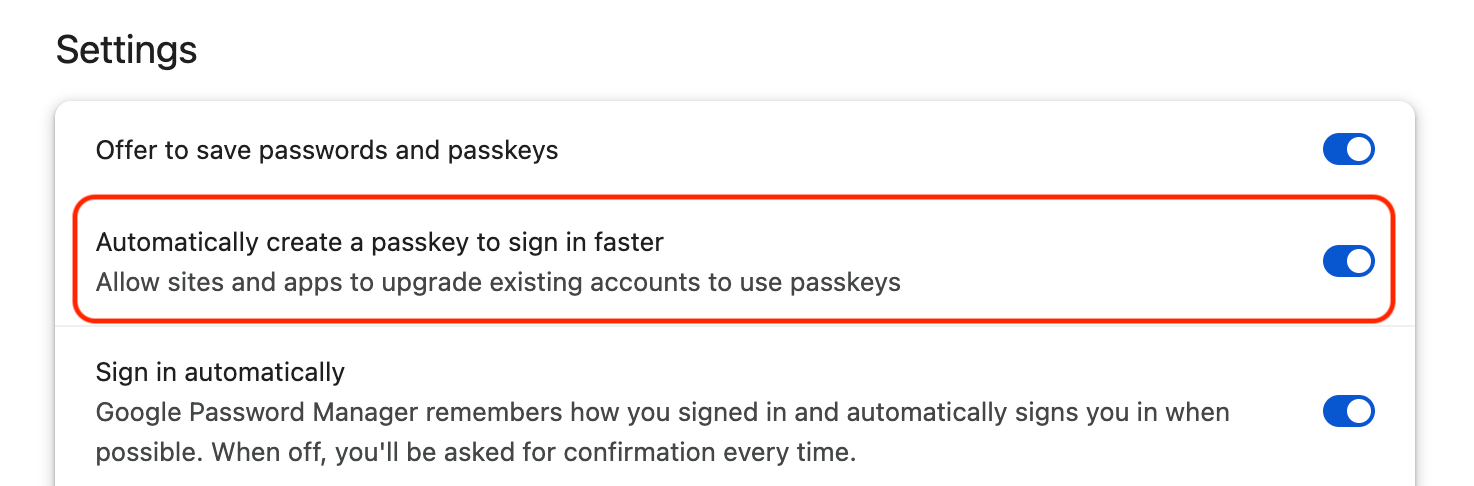Click the word "faster" in passkey setting title
The width and height of the screenshot is (1474, 486).
pyautogui.click(x=628, y=242)
